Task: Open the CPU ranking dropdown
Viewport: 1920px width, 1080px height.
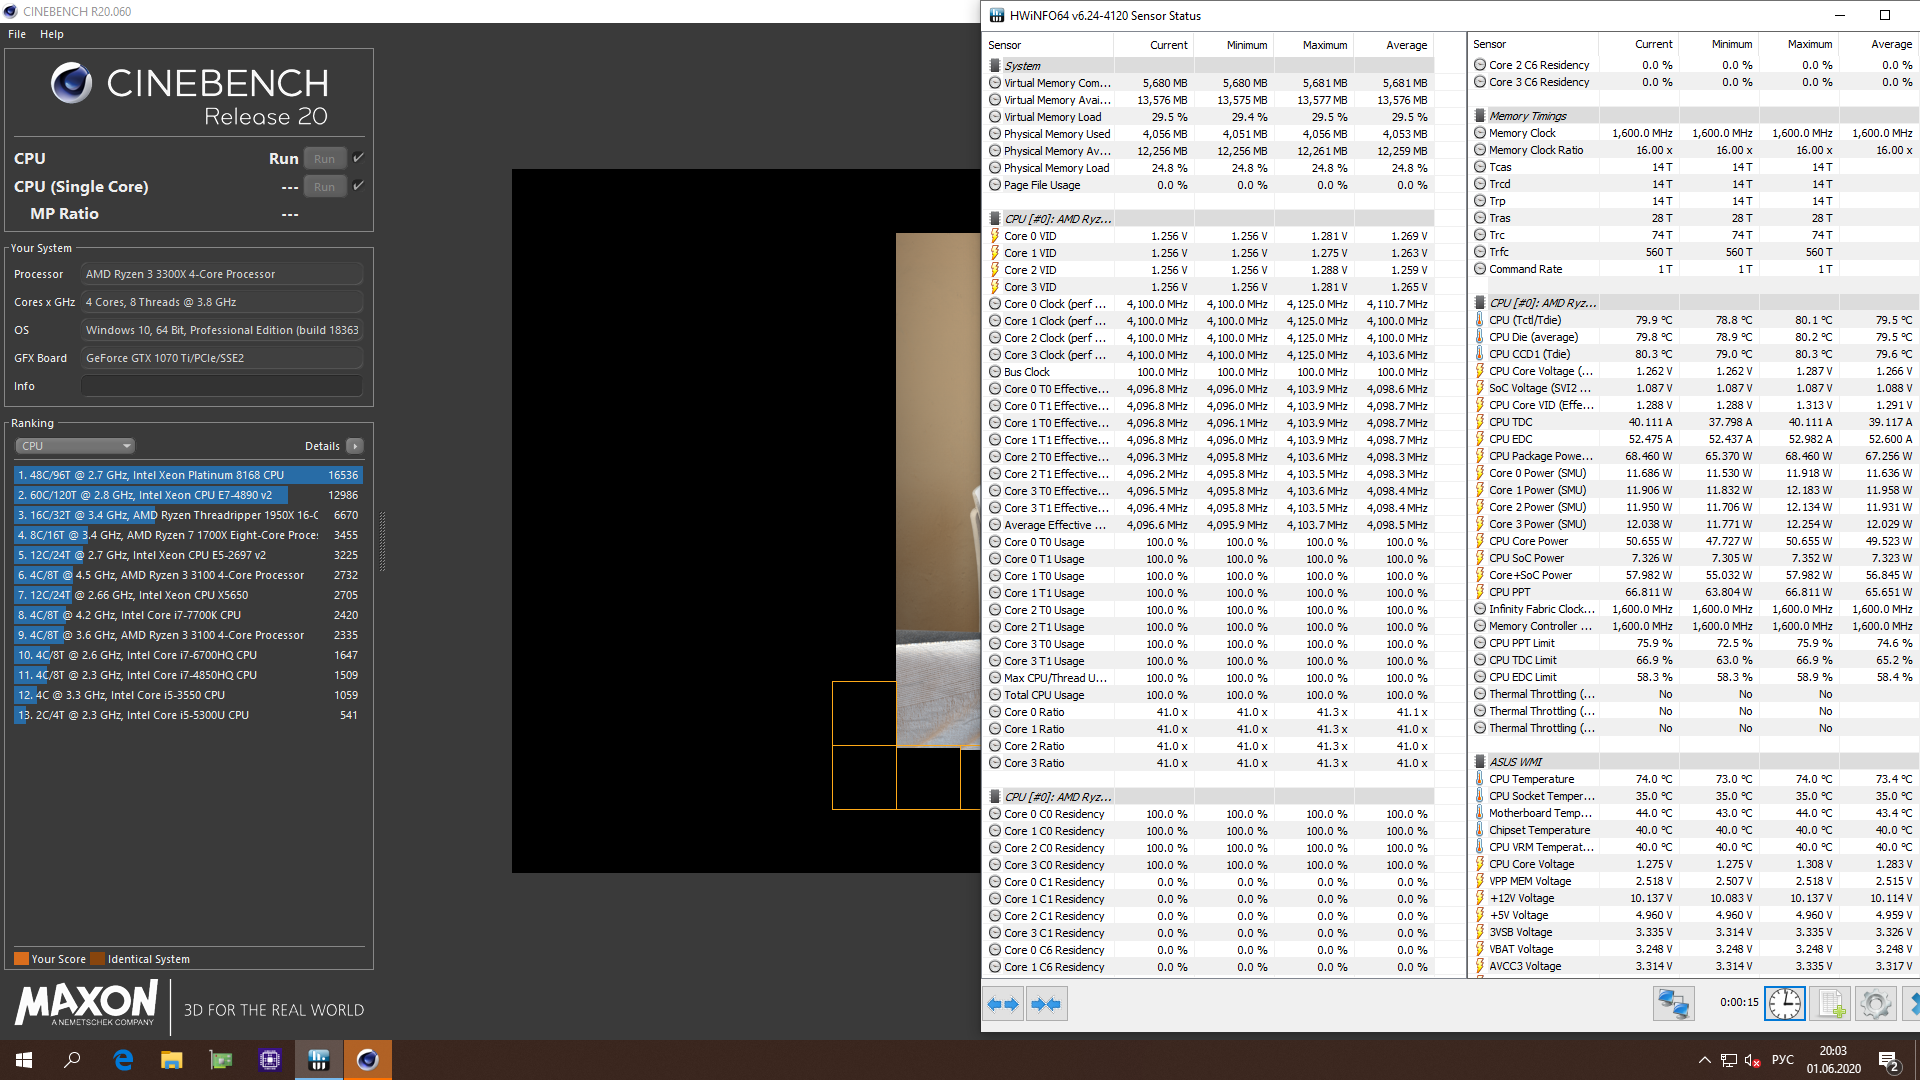Action: click(75, 446)
